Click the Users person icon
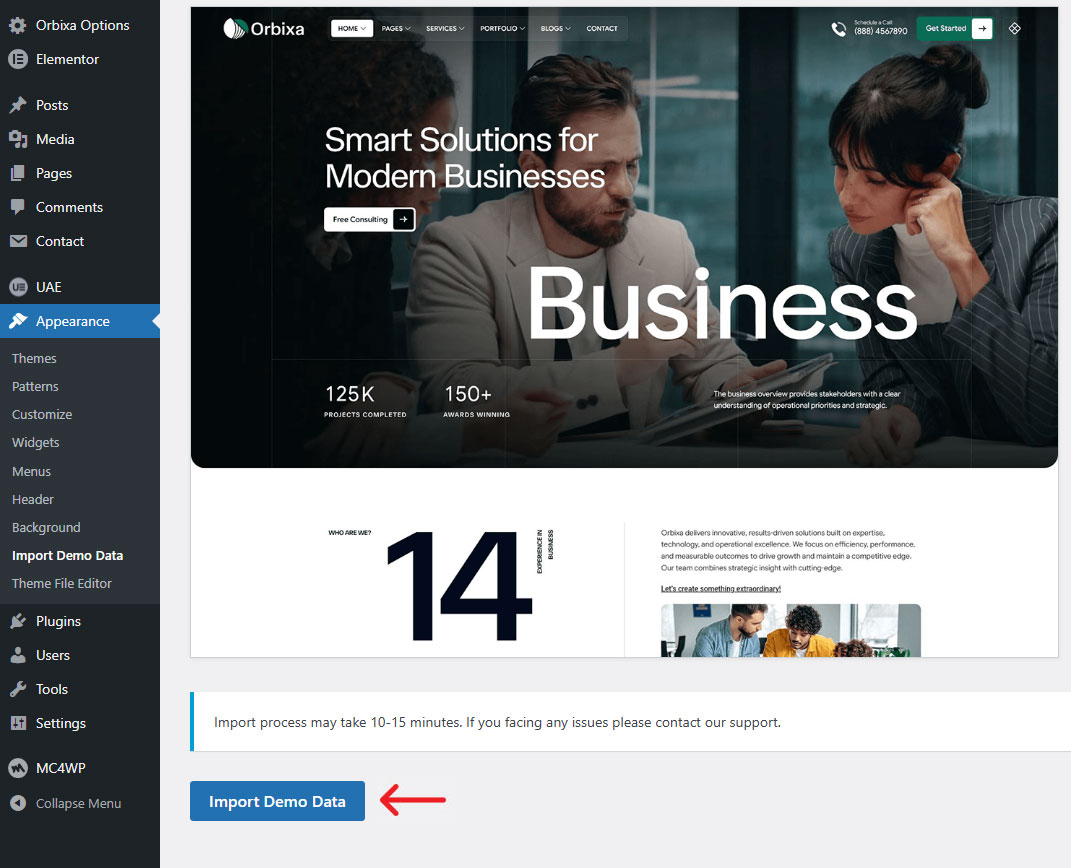This screenshot has width=1071, height=868. coord(18,655)
